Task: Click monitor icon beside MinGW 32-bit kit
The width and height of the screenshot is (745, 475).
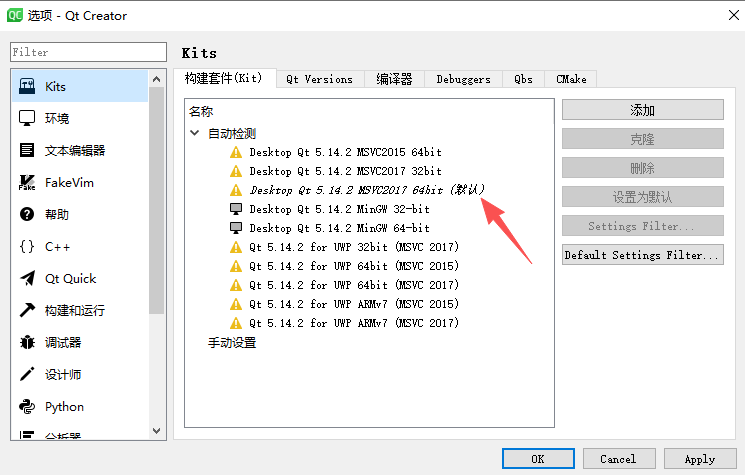Action: 236,209
